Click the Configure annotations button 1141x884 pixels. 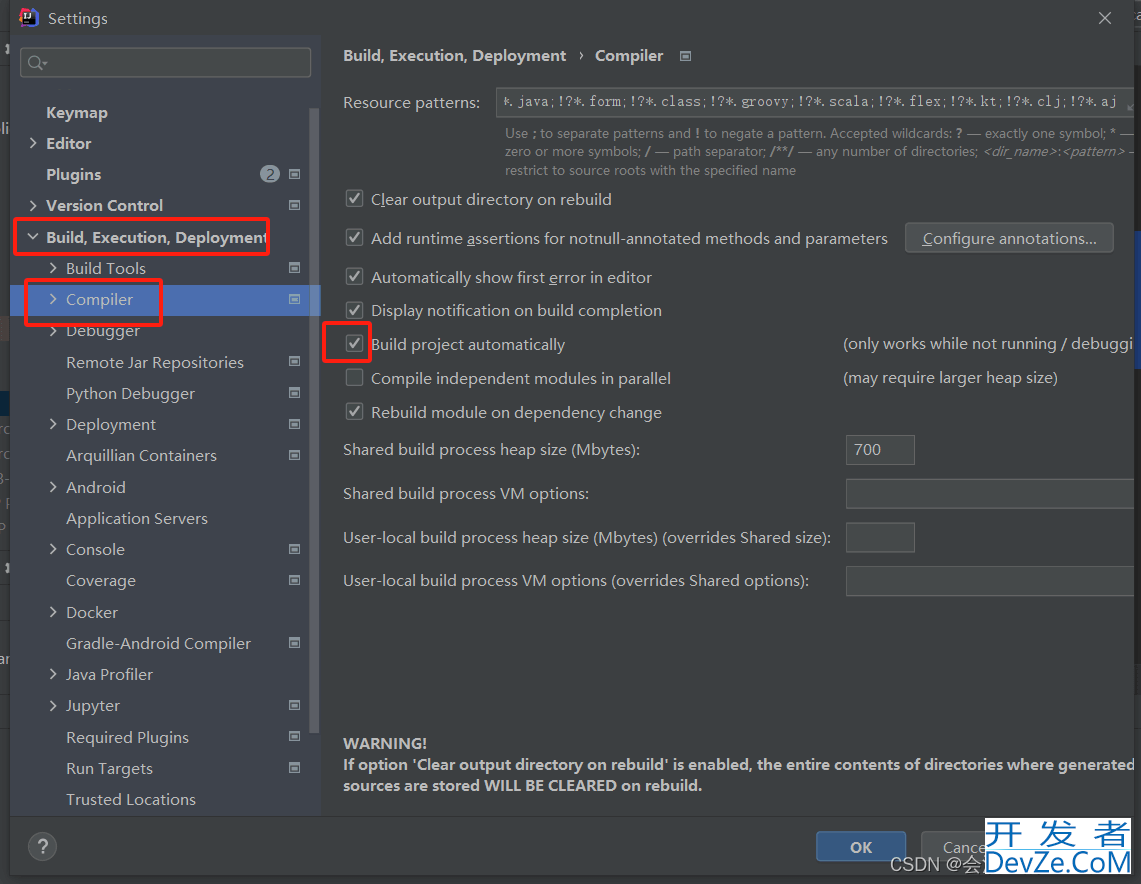(1009, 238)
